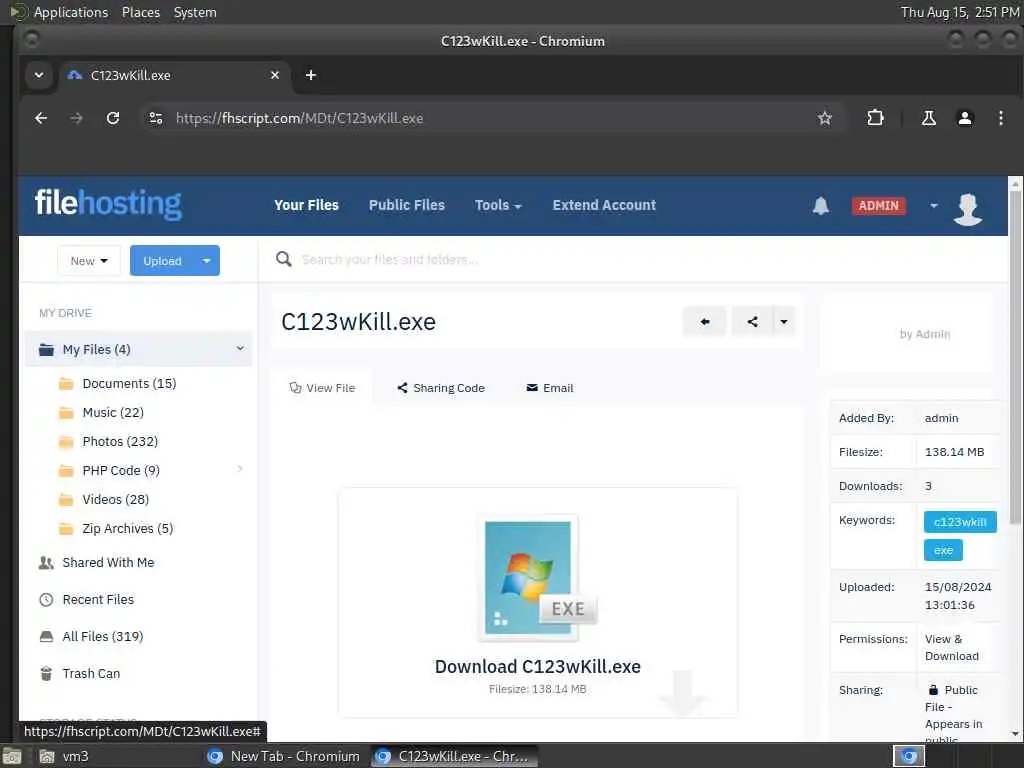The width and height of the screenshot is (1024, 768).
Task: Open site information icon in address bar
Action: point(155,118)
